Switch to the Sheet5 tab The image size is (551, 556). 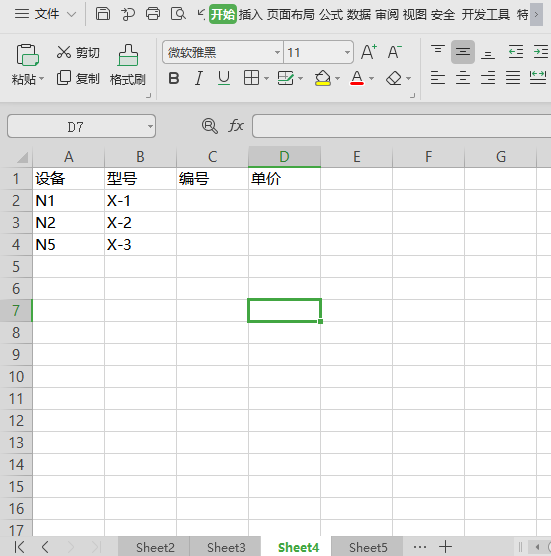tap(368, 547)
